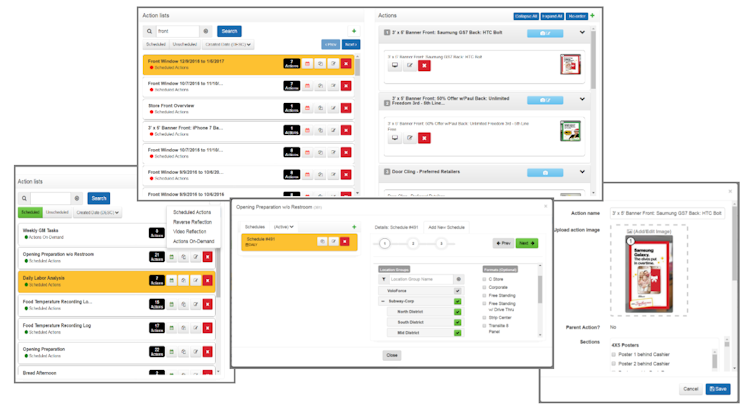Delete the Samsung GS7 banner action
This screenshot has height=410, width=750.
[424, 66]
